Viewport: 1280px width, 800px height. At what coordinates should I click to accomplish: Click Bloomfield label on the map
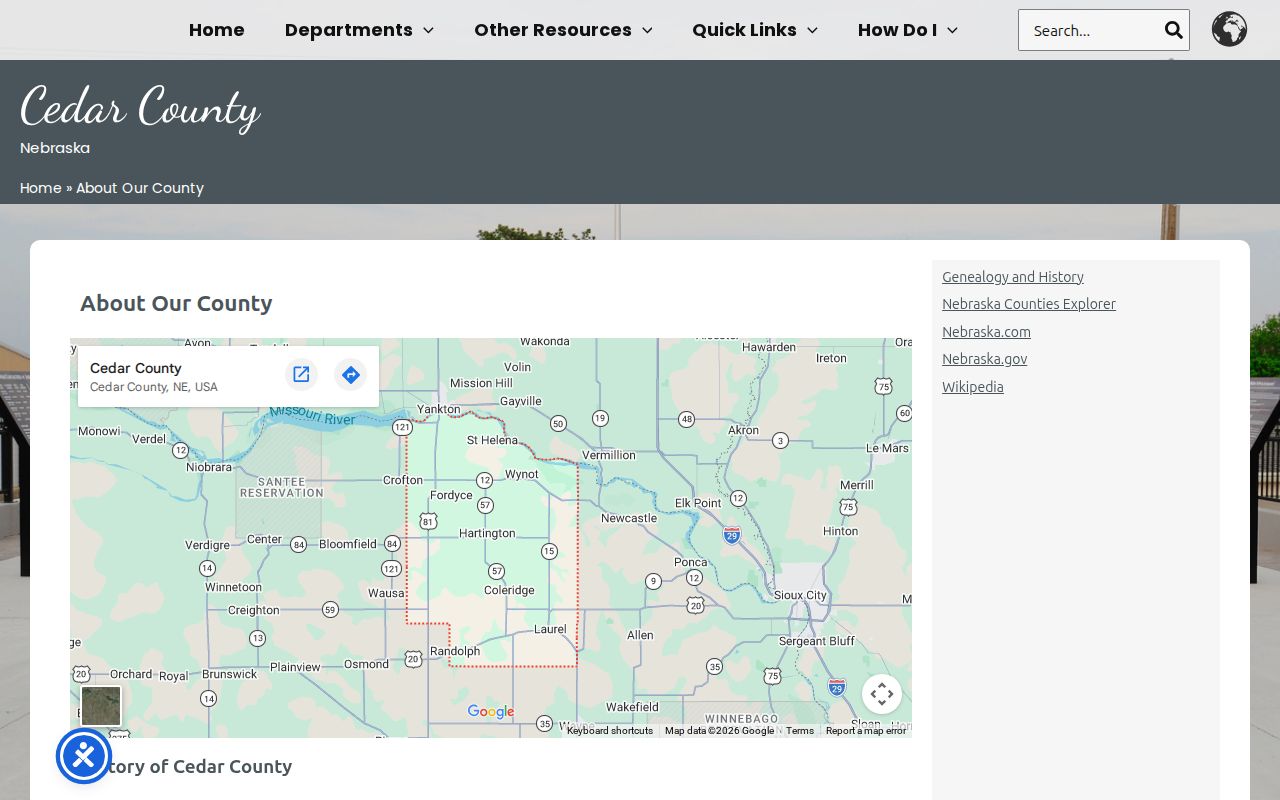point(348,544)
